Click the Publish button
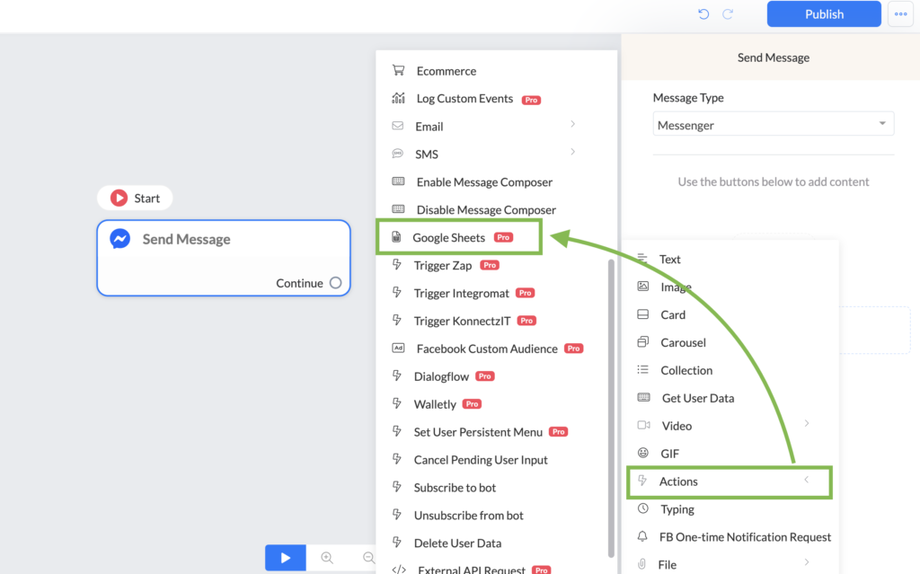920x574 pixels. (x=824, y=14)
